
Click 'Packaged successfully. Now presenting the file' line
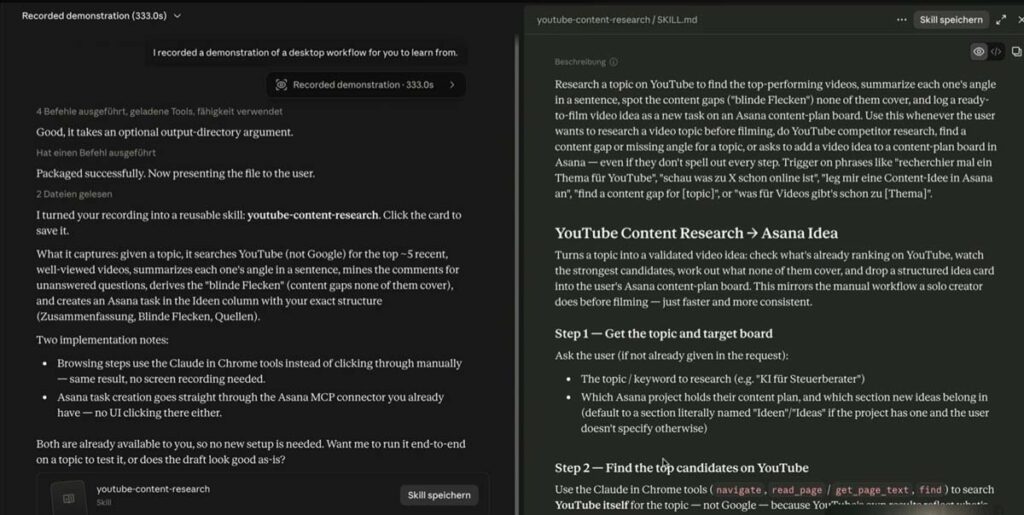[x=175, y=174]
